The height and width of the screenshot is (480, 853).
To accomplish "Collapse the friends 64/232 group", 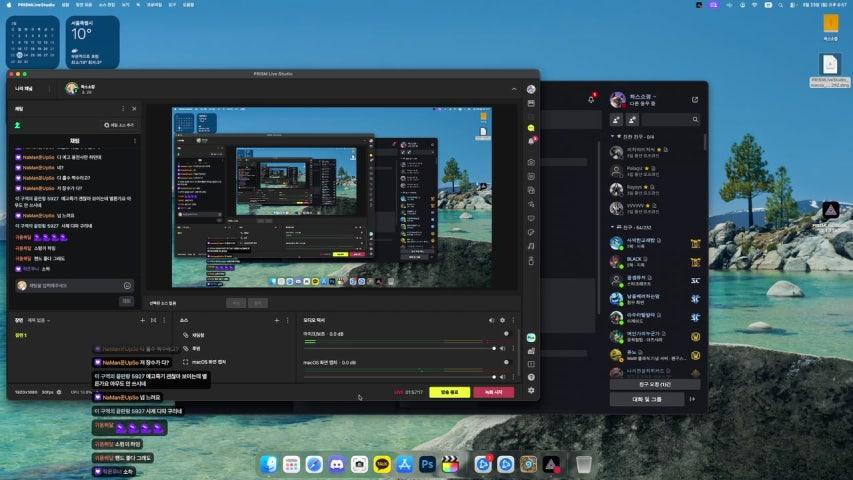I will click(x=613, y=227).
